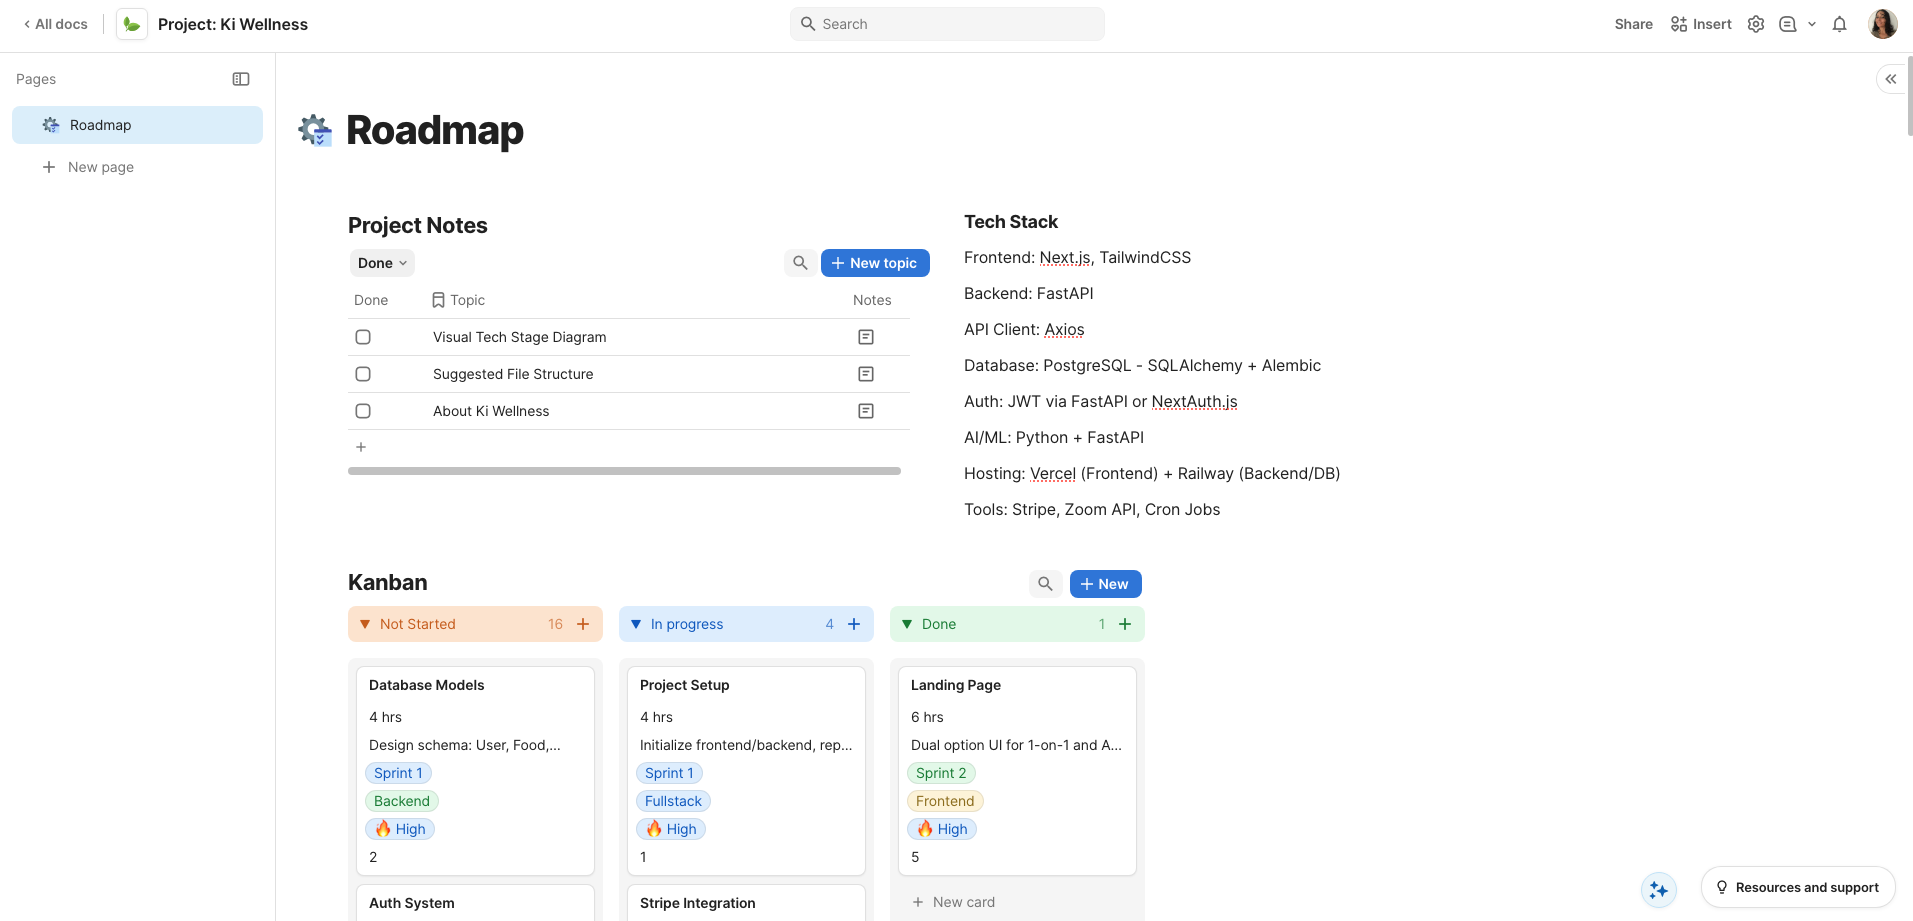Open the note icon for Visual Tech Stage Diagram
The width and height of the screenshot is (1913, 921).
[x=865, y=337]
